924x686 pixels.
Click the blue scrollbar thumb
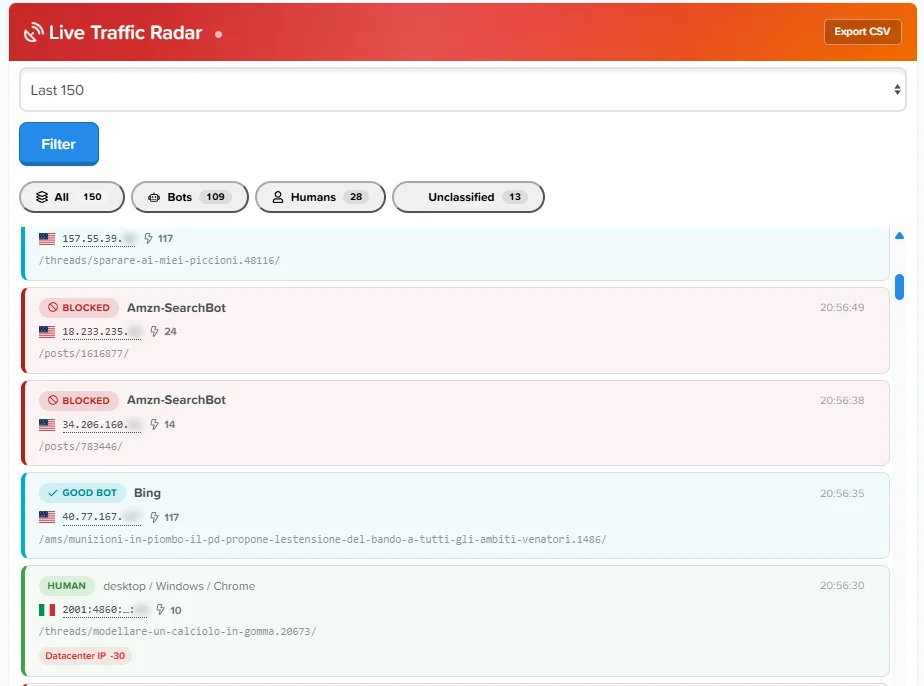click(899, 287)
